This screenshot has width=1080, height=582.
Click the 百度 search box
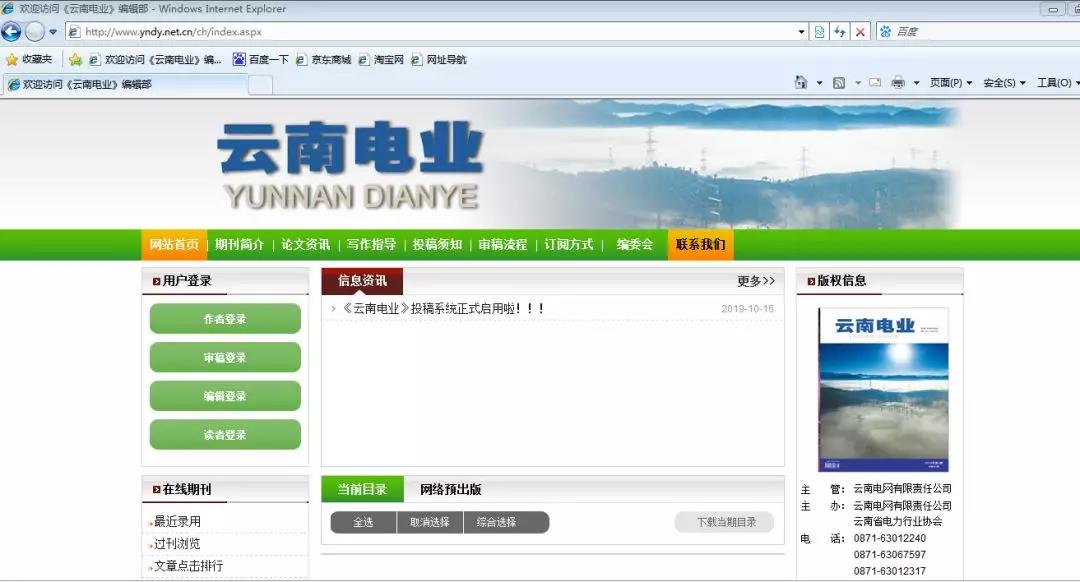[986, 32]
